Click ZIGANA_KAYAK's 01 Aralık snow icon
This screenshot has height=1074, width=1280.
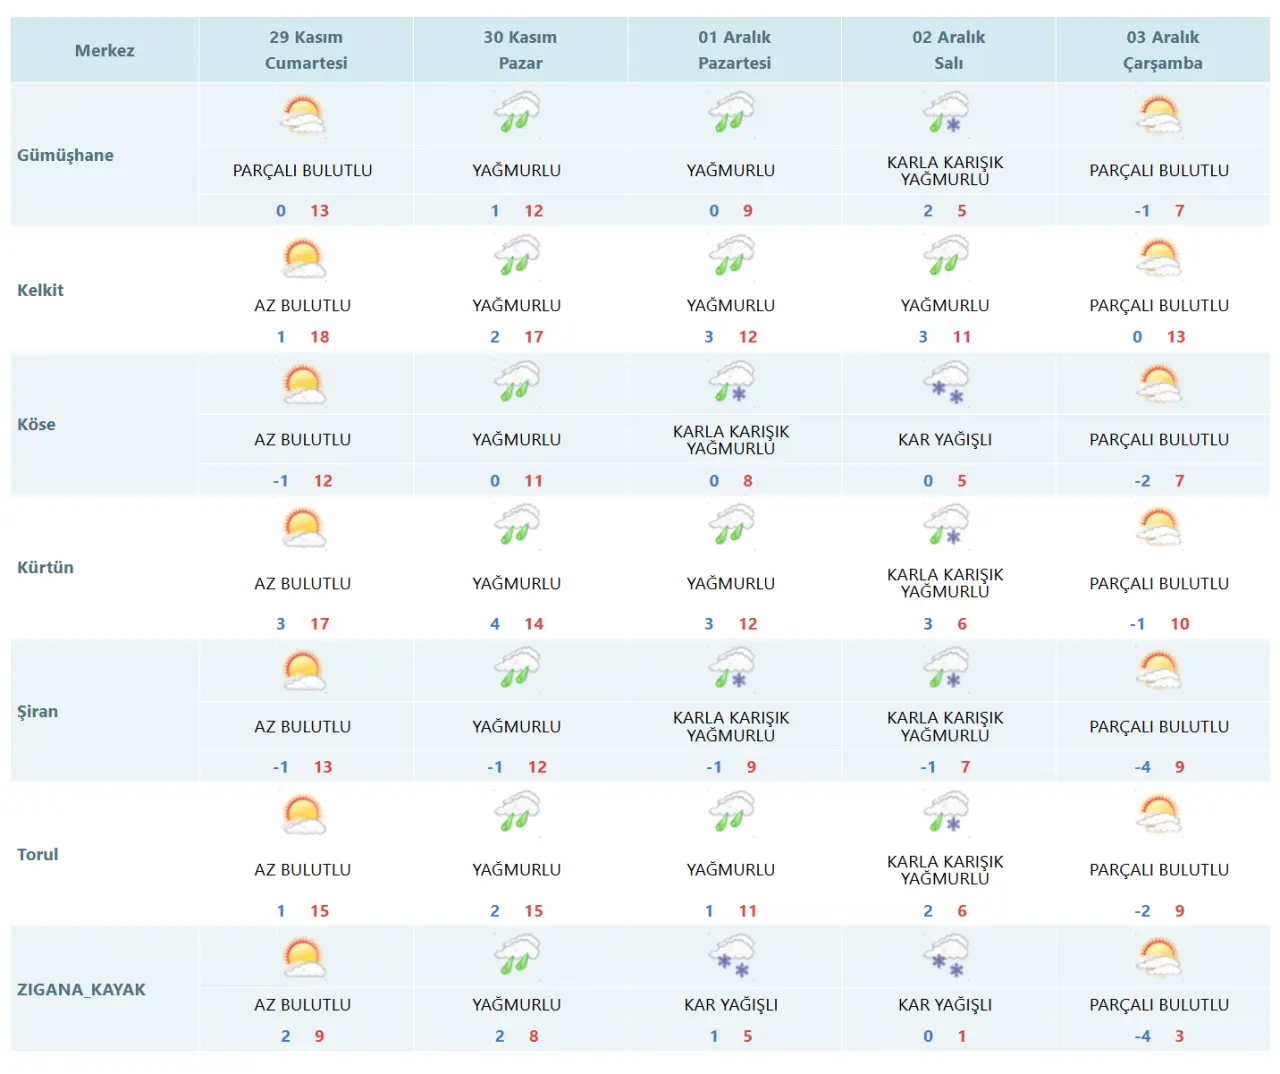click(731, 956)
